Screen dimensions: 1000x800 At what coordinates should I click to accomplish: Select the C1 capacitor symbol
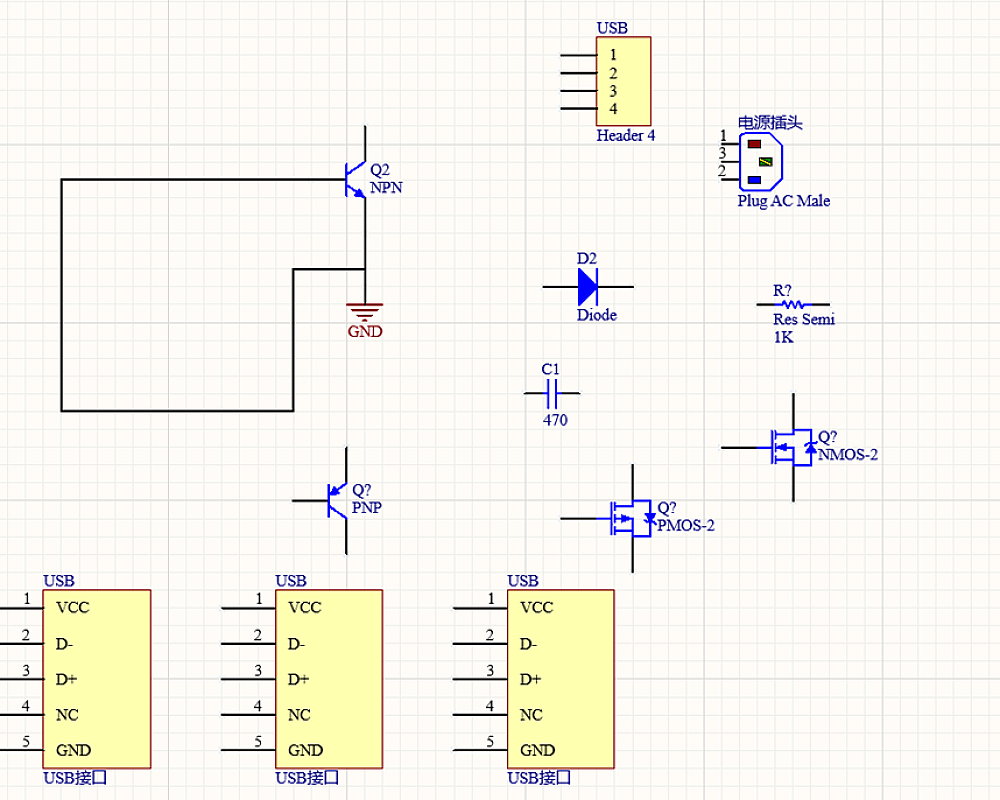point(551,394)
